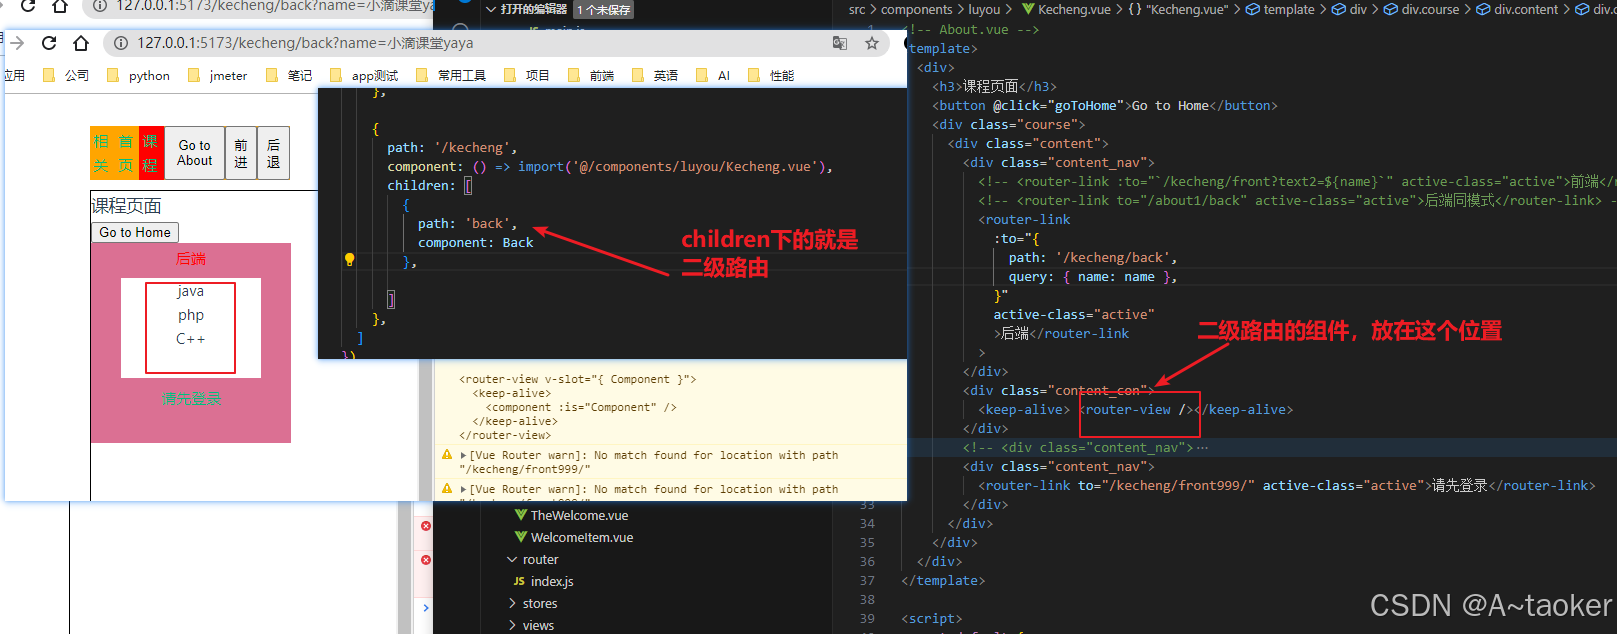The image size is (1617, 634).
Task: Open the 公司 bookmark folder
Action: 66,75
